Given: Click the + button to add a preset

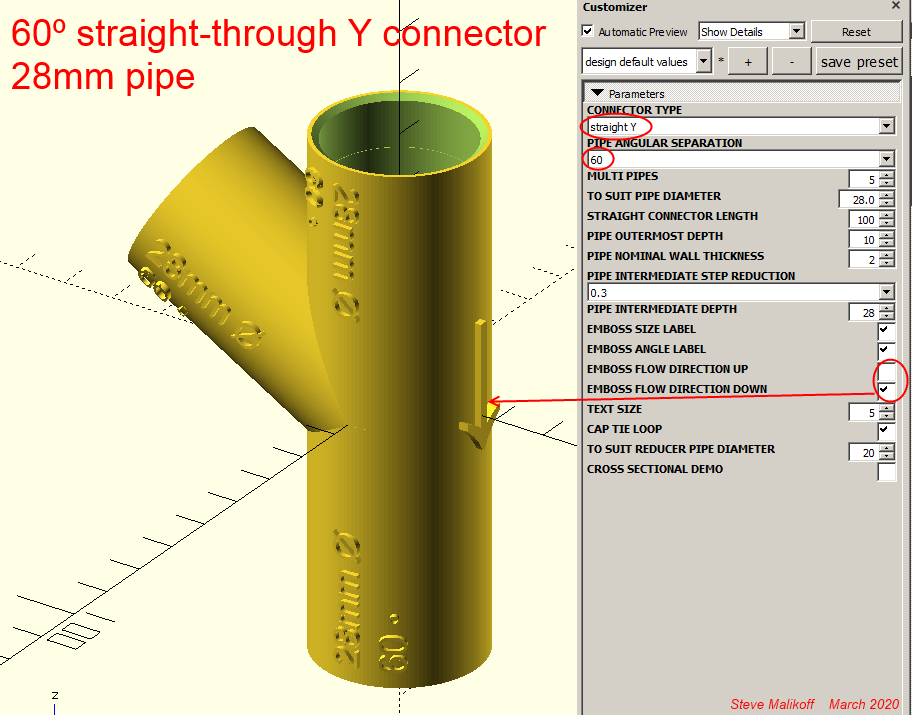Looking at the screenshot, I should pos(748,61).
